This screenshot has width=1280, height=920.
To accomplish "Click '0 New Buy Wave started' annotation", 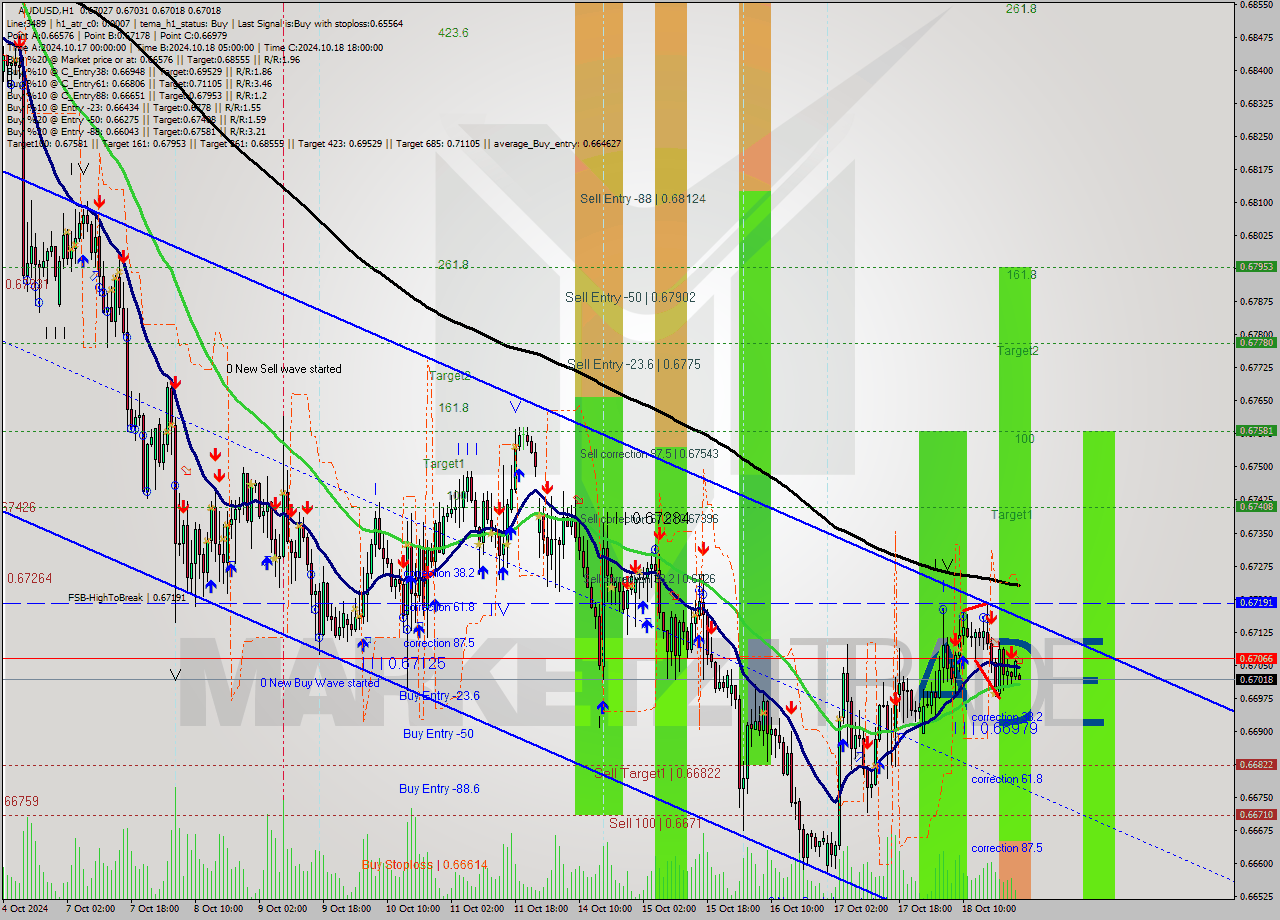I will [320, 683].
